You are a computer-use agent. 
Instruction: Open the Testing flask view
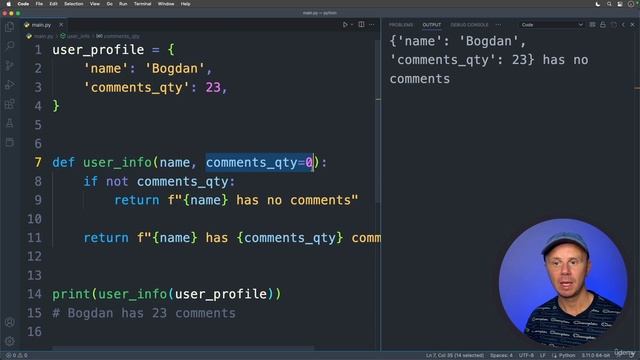pos(10,123)
